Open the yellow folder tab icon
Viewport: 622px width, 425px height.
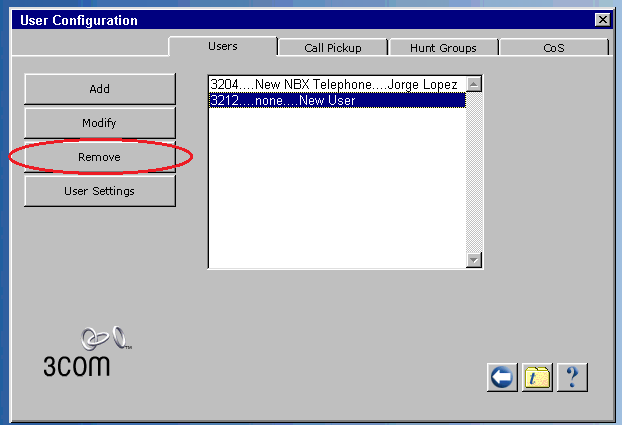537,377
